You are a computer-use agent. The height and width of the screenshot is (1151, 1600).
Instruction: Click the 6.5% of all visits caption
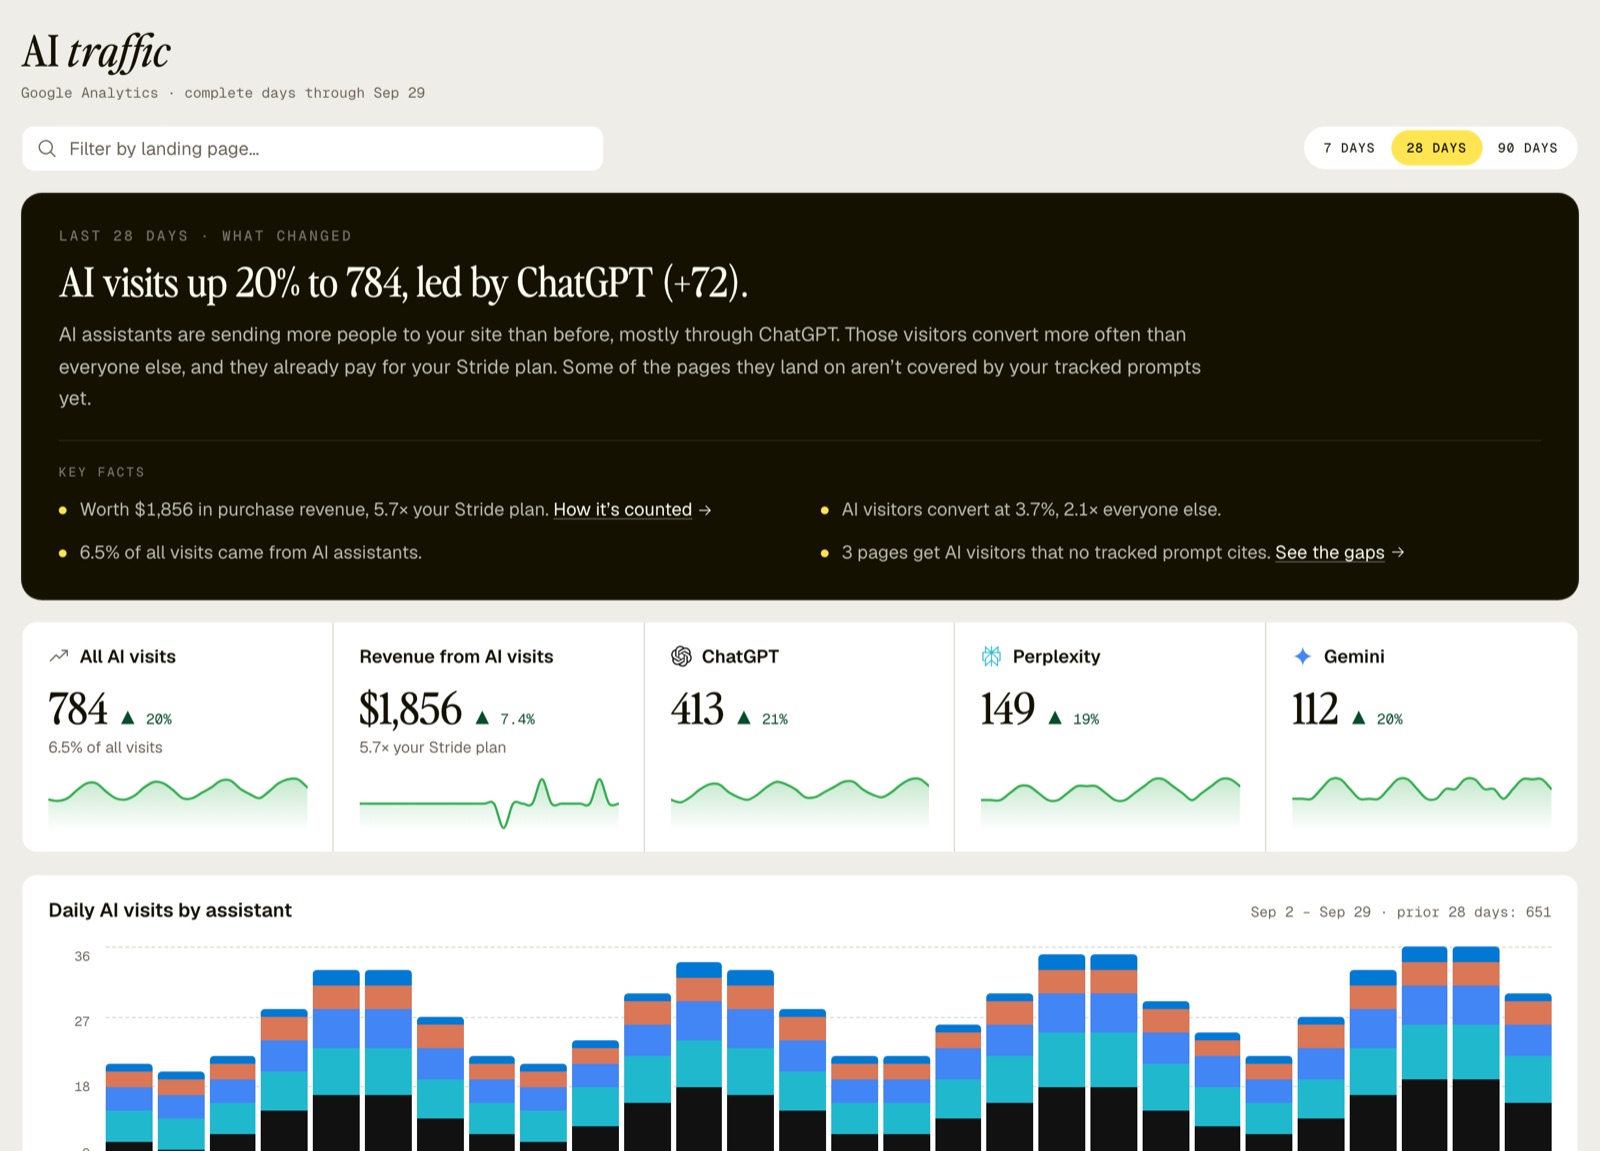[105, 747]
